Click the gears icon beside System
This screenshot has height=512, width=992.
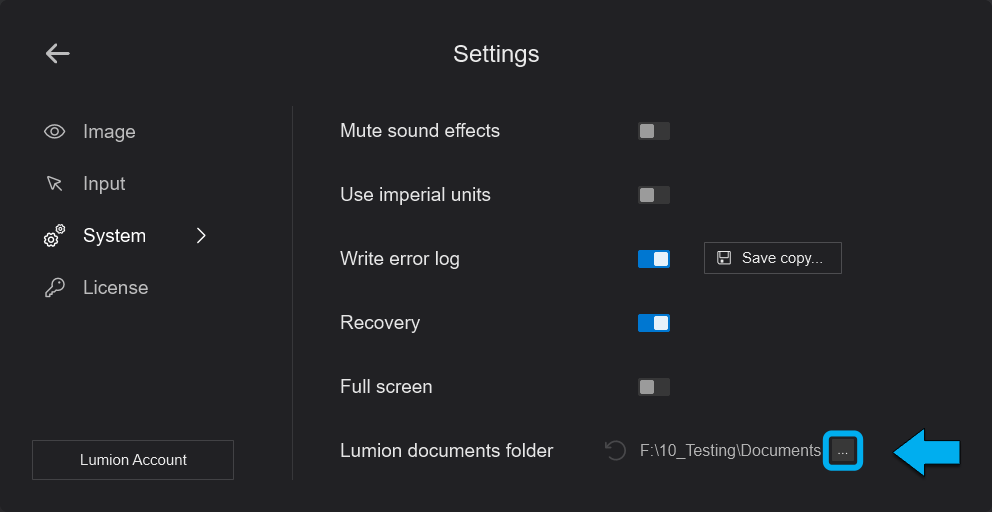pos(54,237)
